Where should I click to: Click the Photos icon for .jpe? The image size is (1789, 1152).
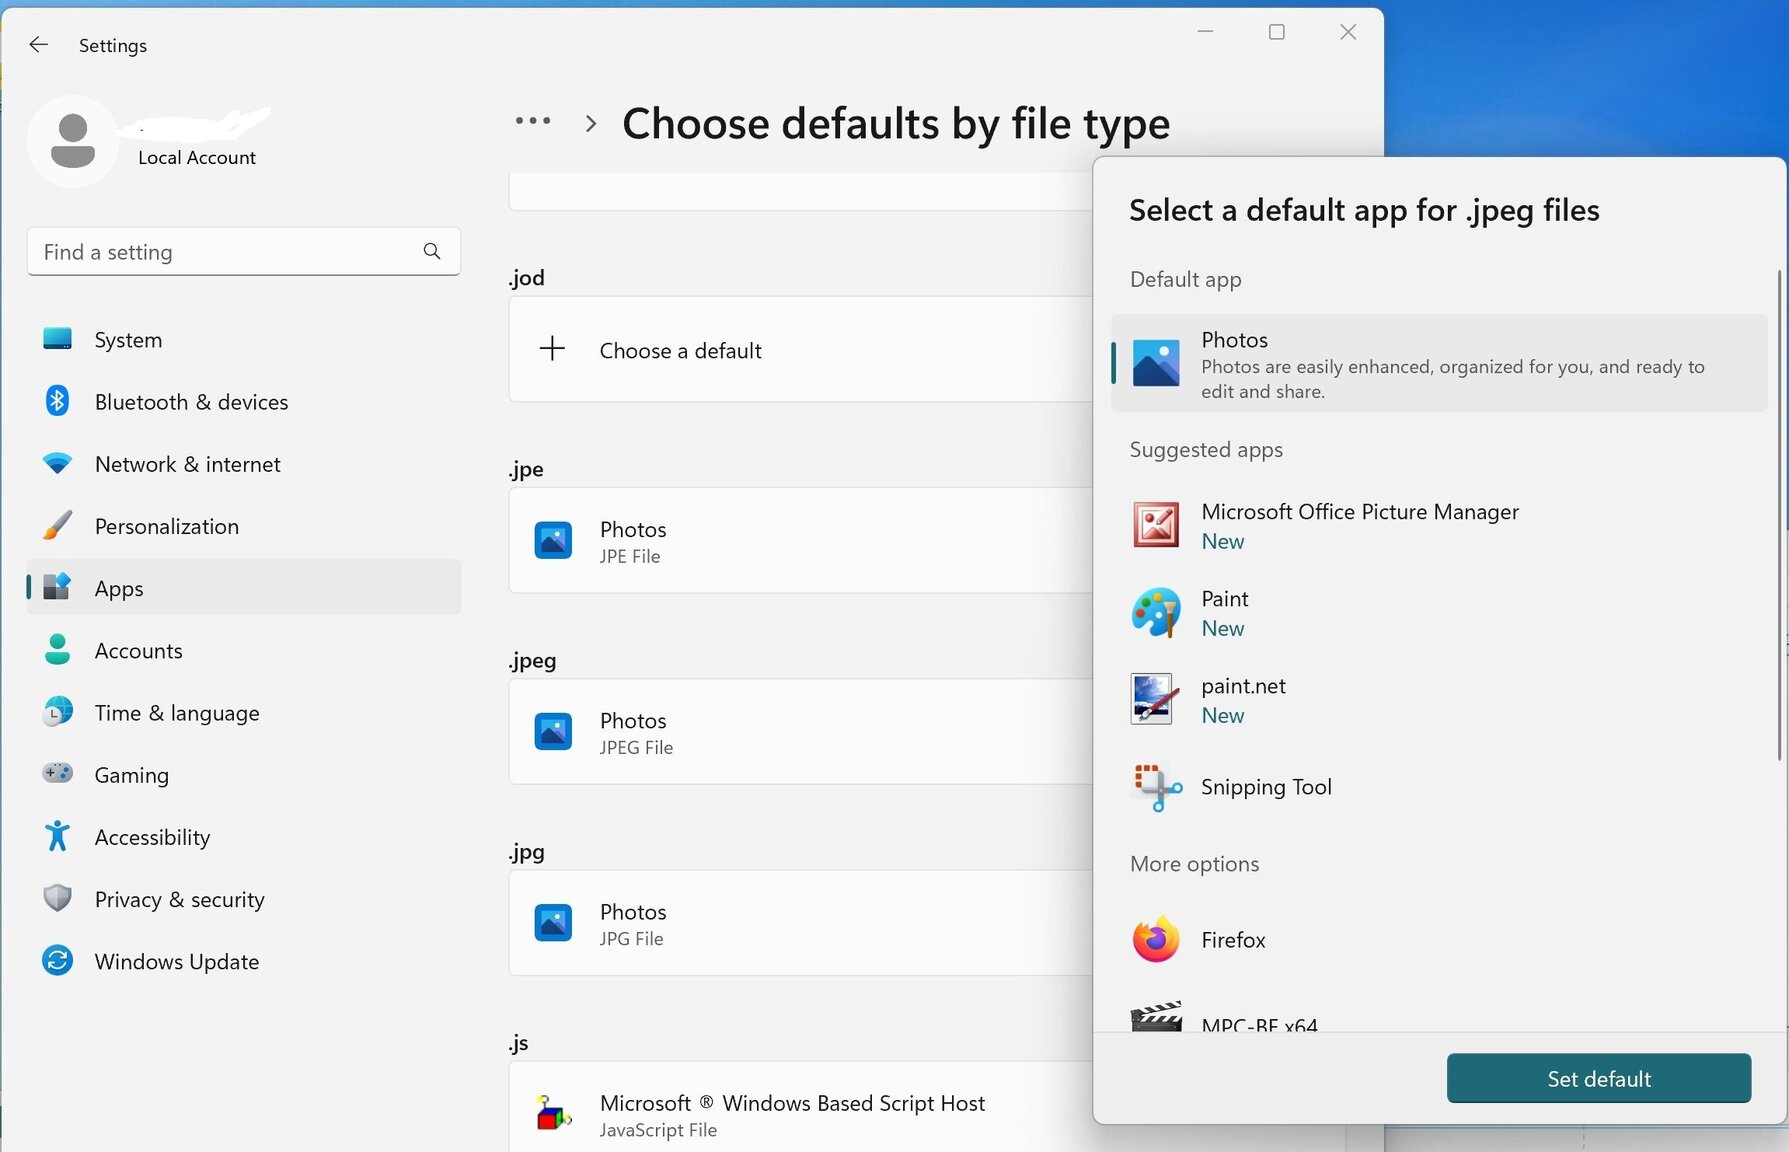point(553,540)
